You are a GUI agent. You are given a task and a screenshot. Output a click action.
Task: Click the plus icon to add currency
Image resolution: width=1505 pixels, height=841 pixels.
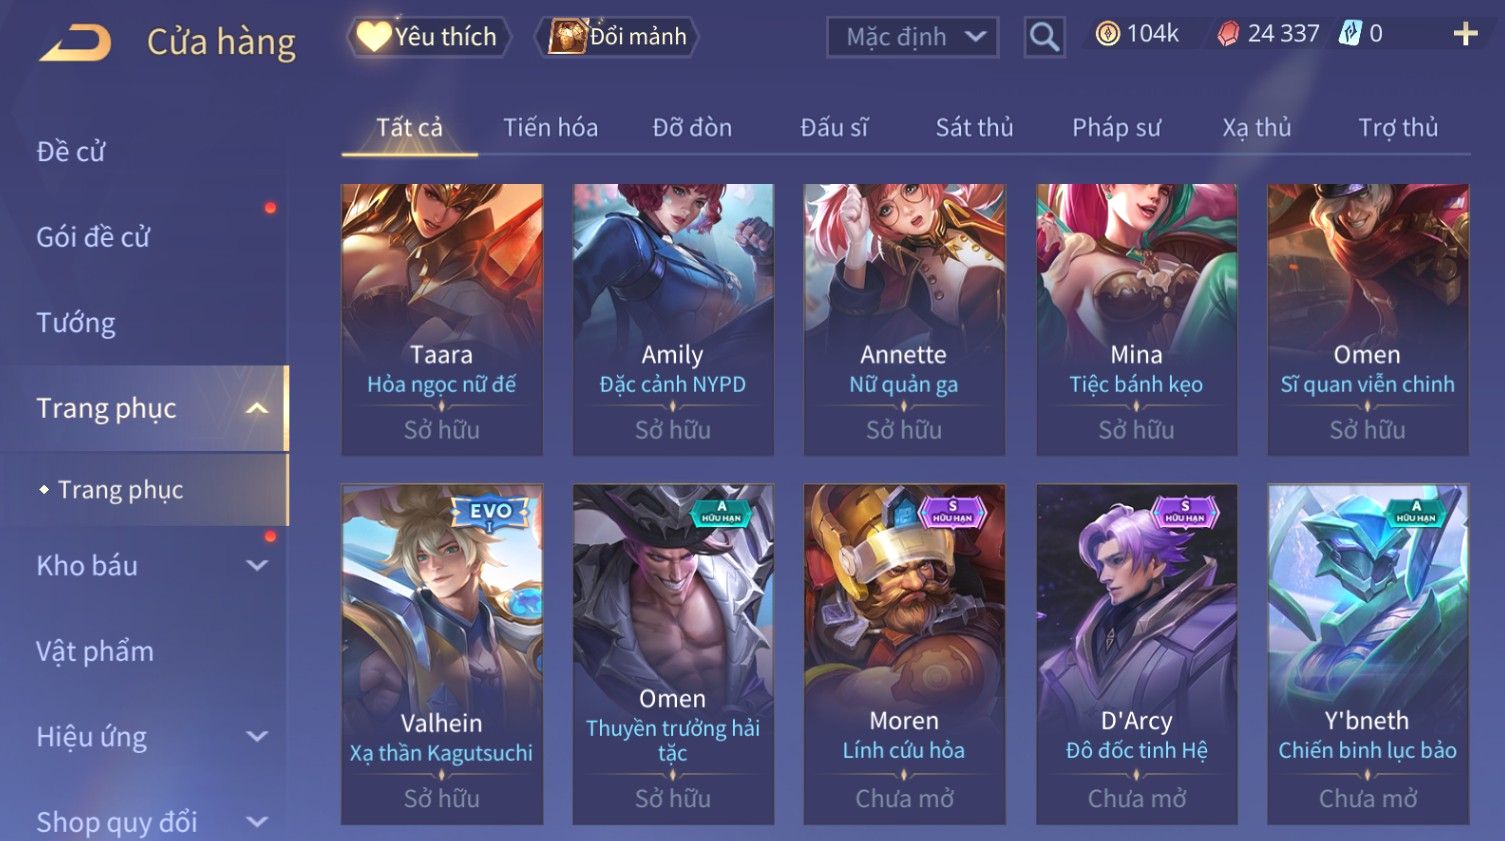[1465, 34]
